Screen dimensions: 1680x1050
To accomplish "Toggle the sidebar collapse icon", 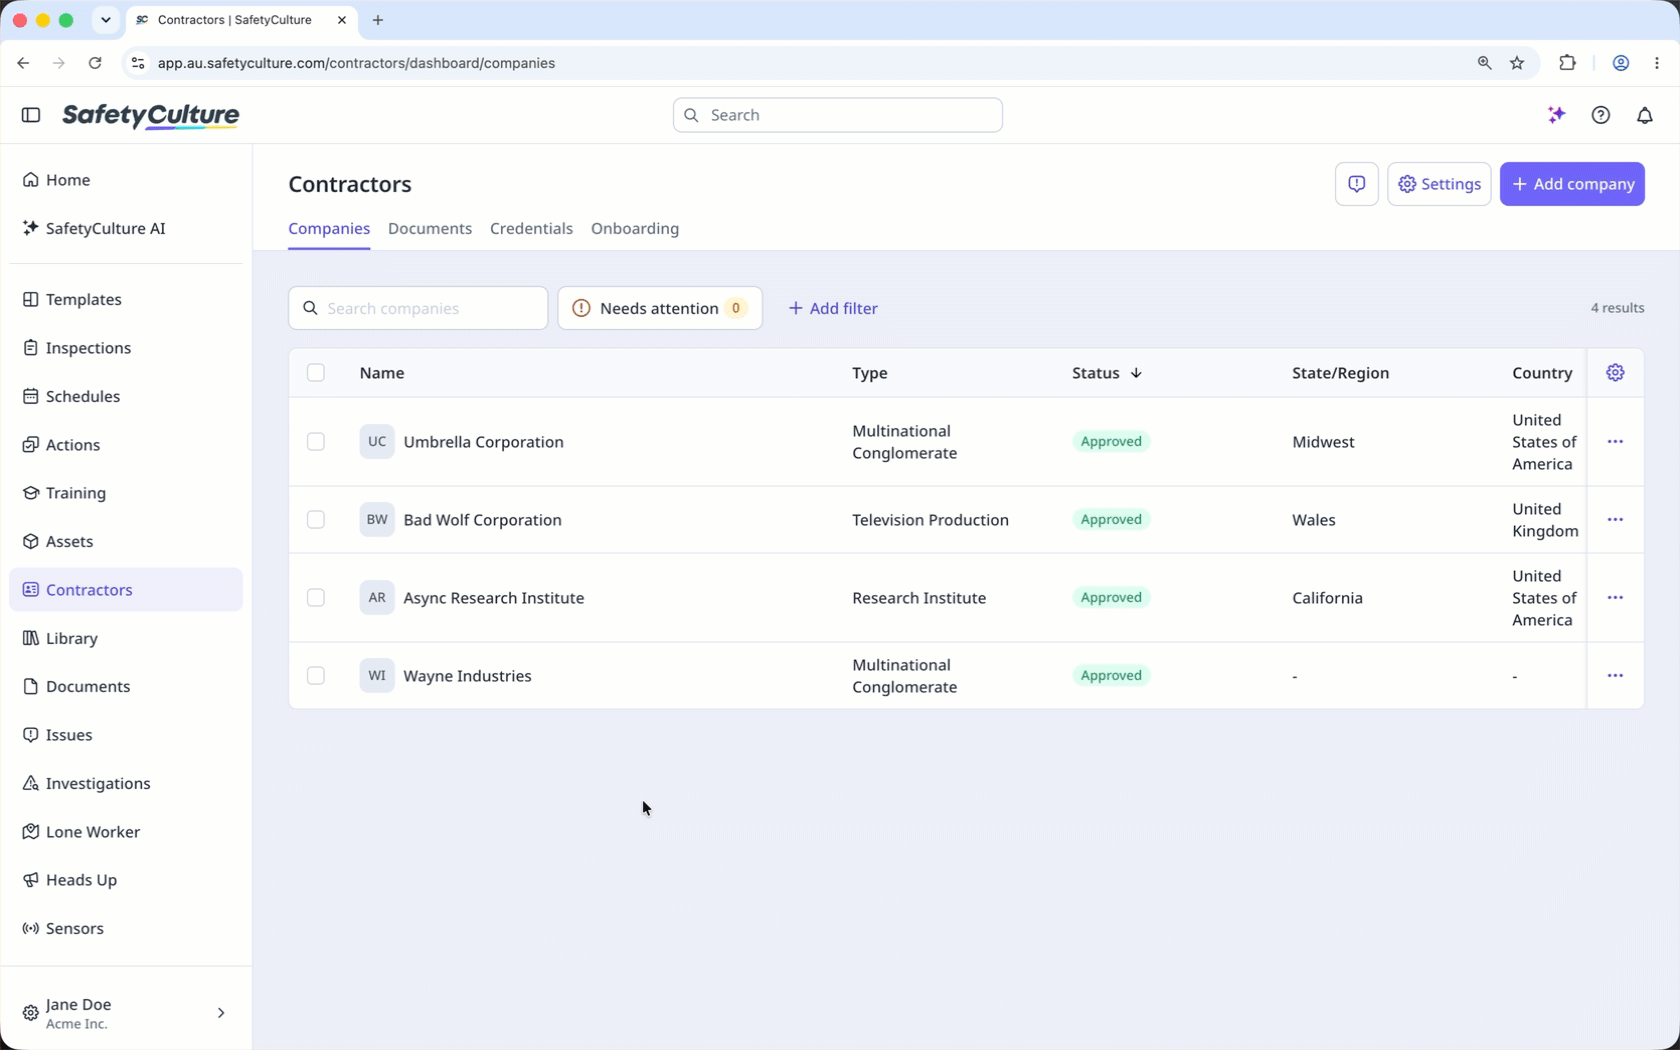I will [x=31, y=115].
